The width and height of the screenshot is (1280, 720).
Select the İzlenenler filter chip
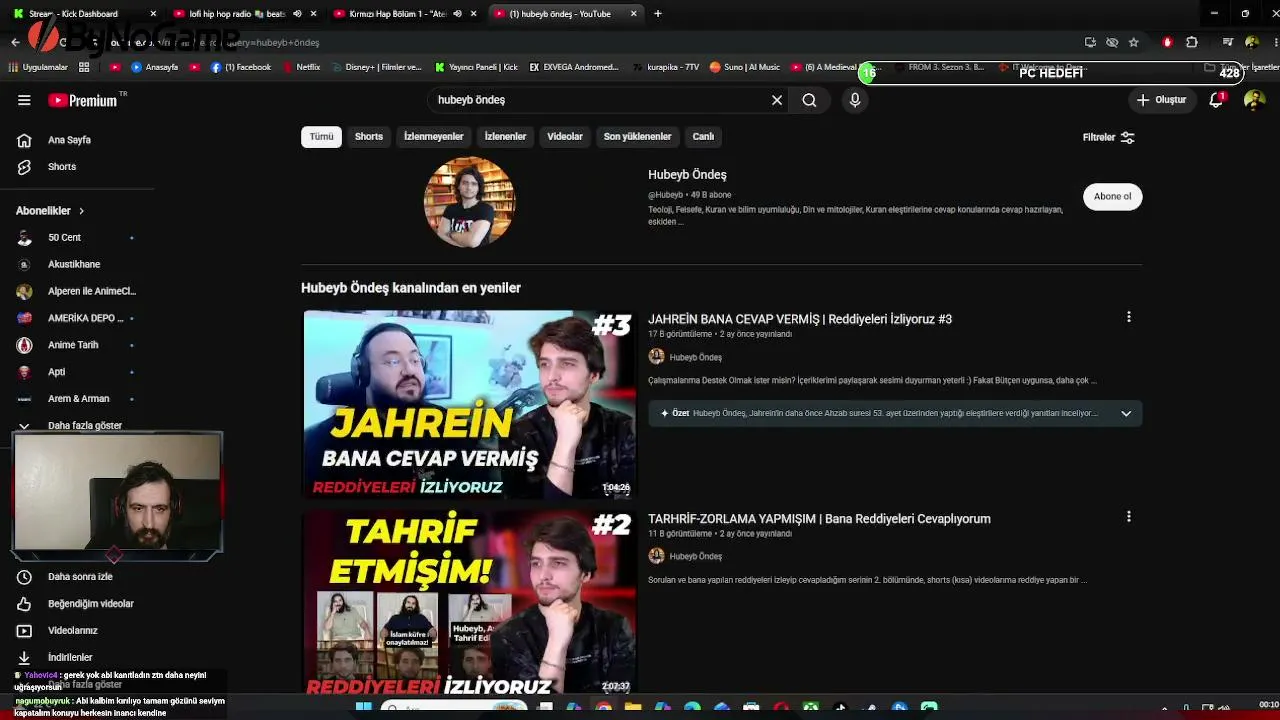pyautogui.click(x=505, y=137)
